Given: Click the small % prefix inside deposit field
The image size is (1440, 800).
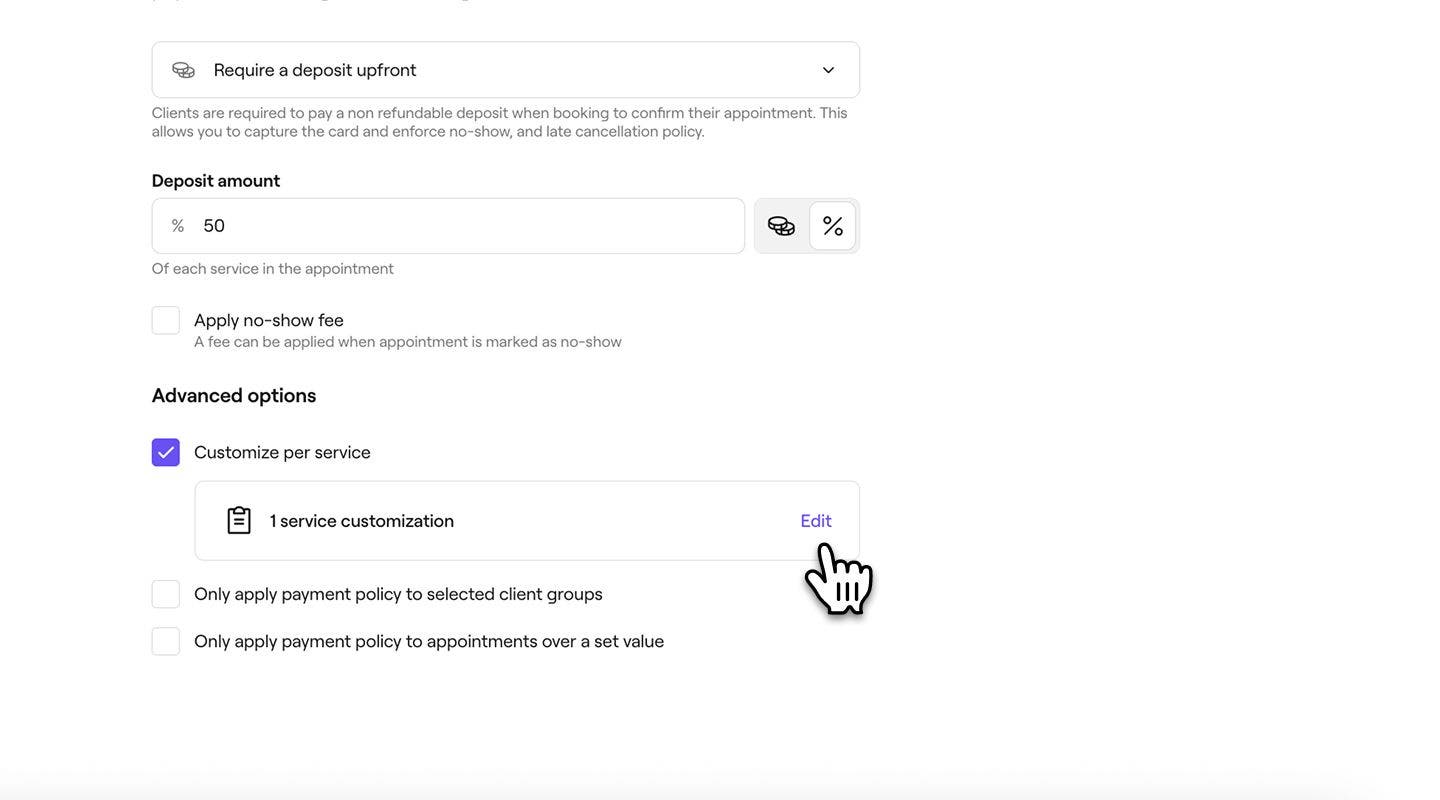Looking at the screenshot, I should (178, 226).
